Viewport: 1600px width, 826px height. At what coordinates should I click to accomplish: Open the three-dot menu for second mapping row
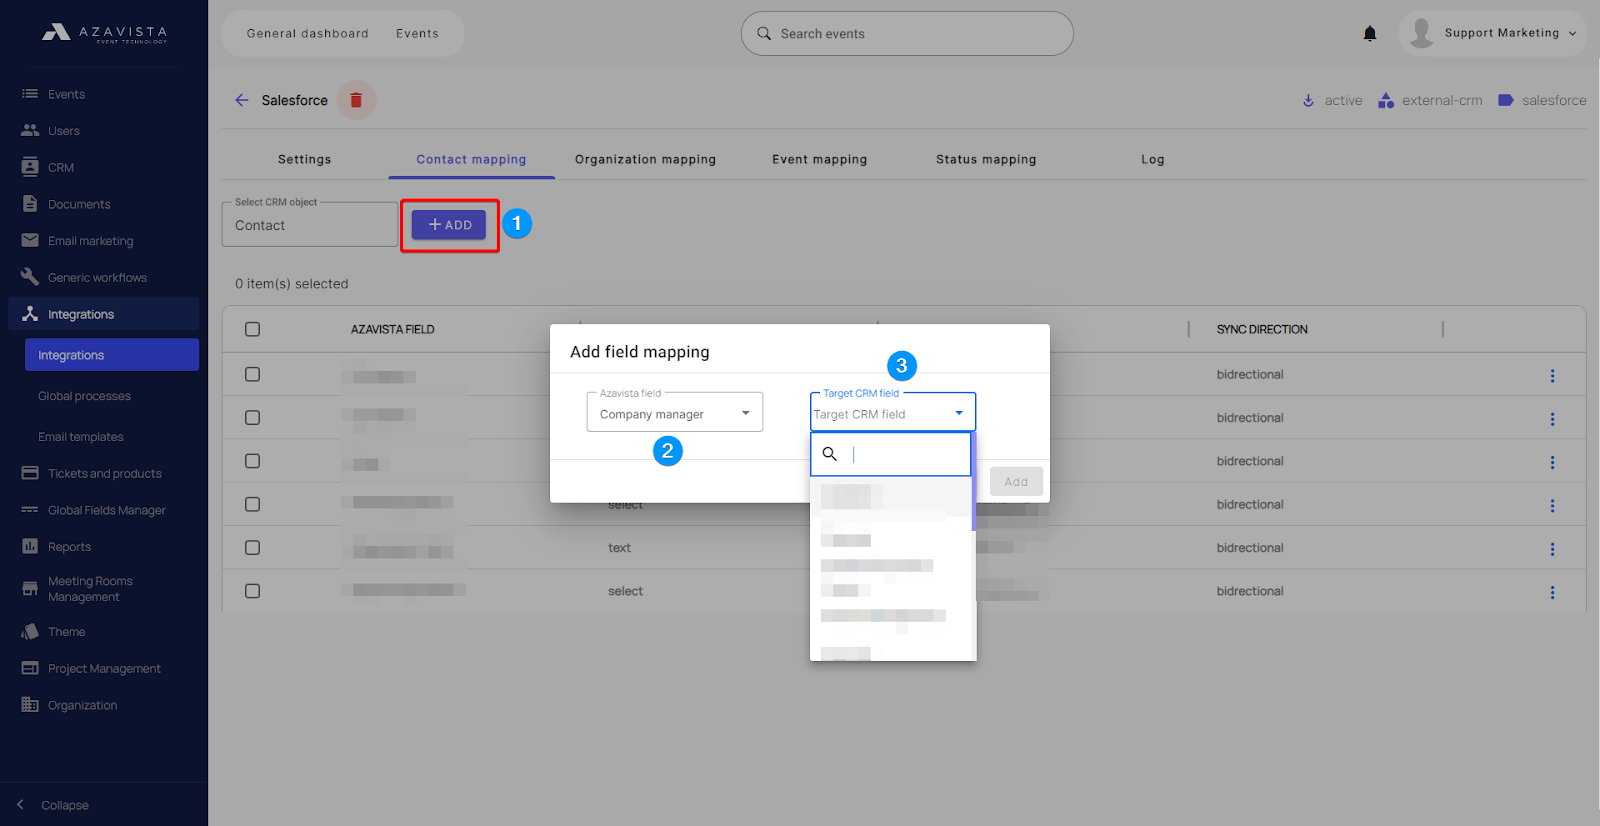pos(1552,419)
